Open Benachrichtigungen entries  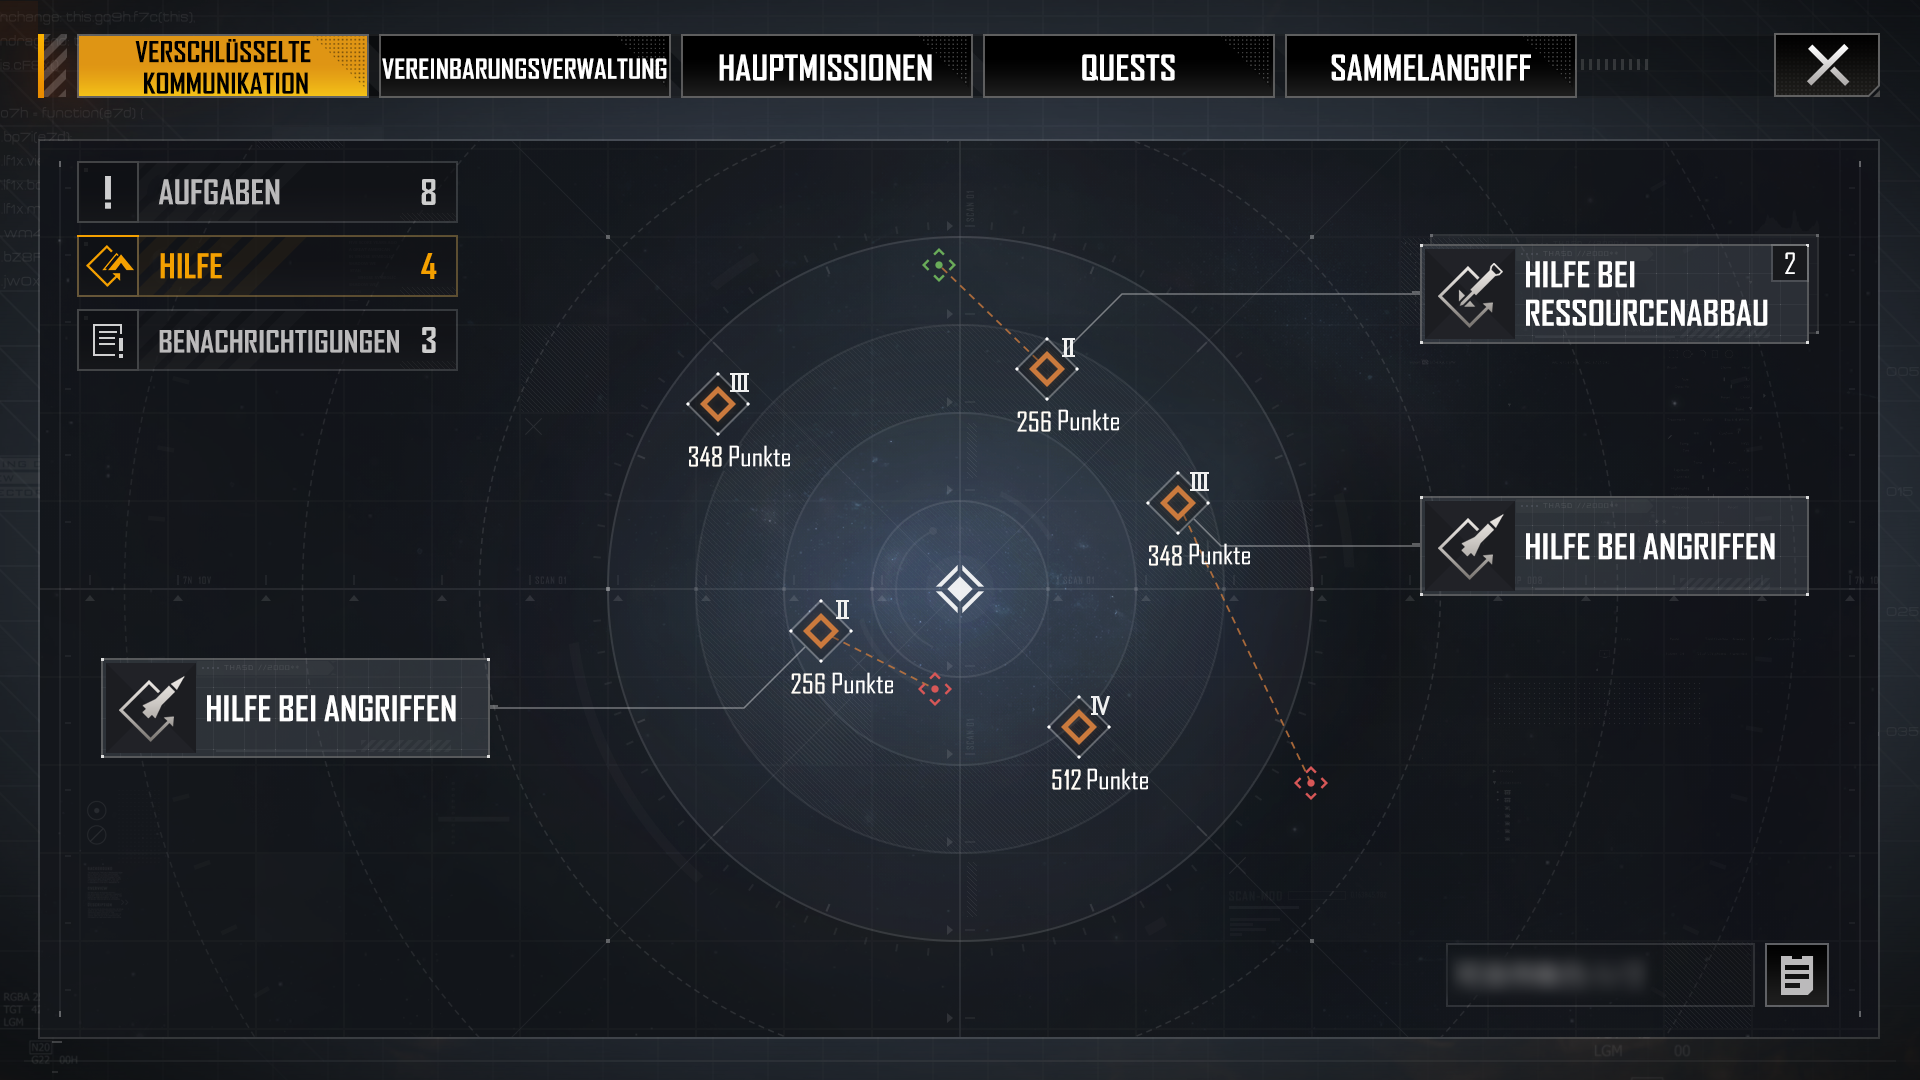(x=268, y=340)
